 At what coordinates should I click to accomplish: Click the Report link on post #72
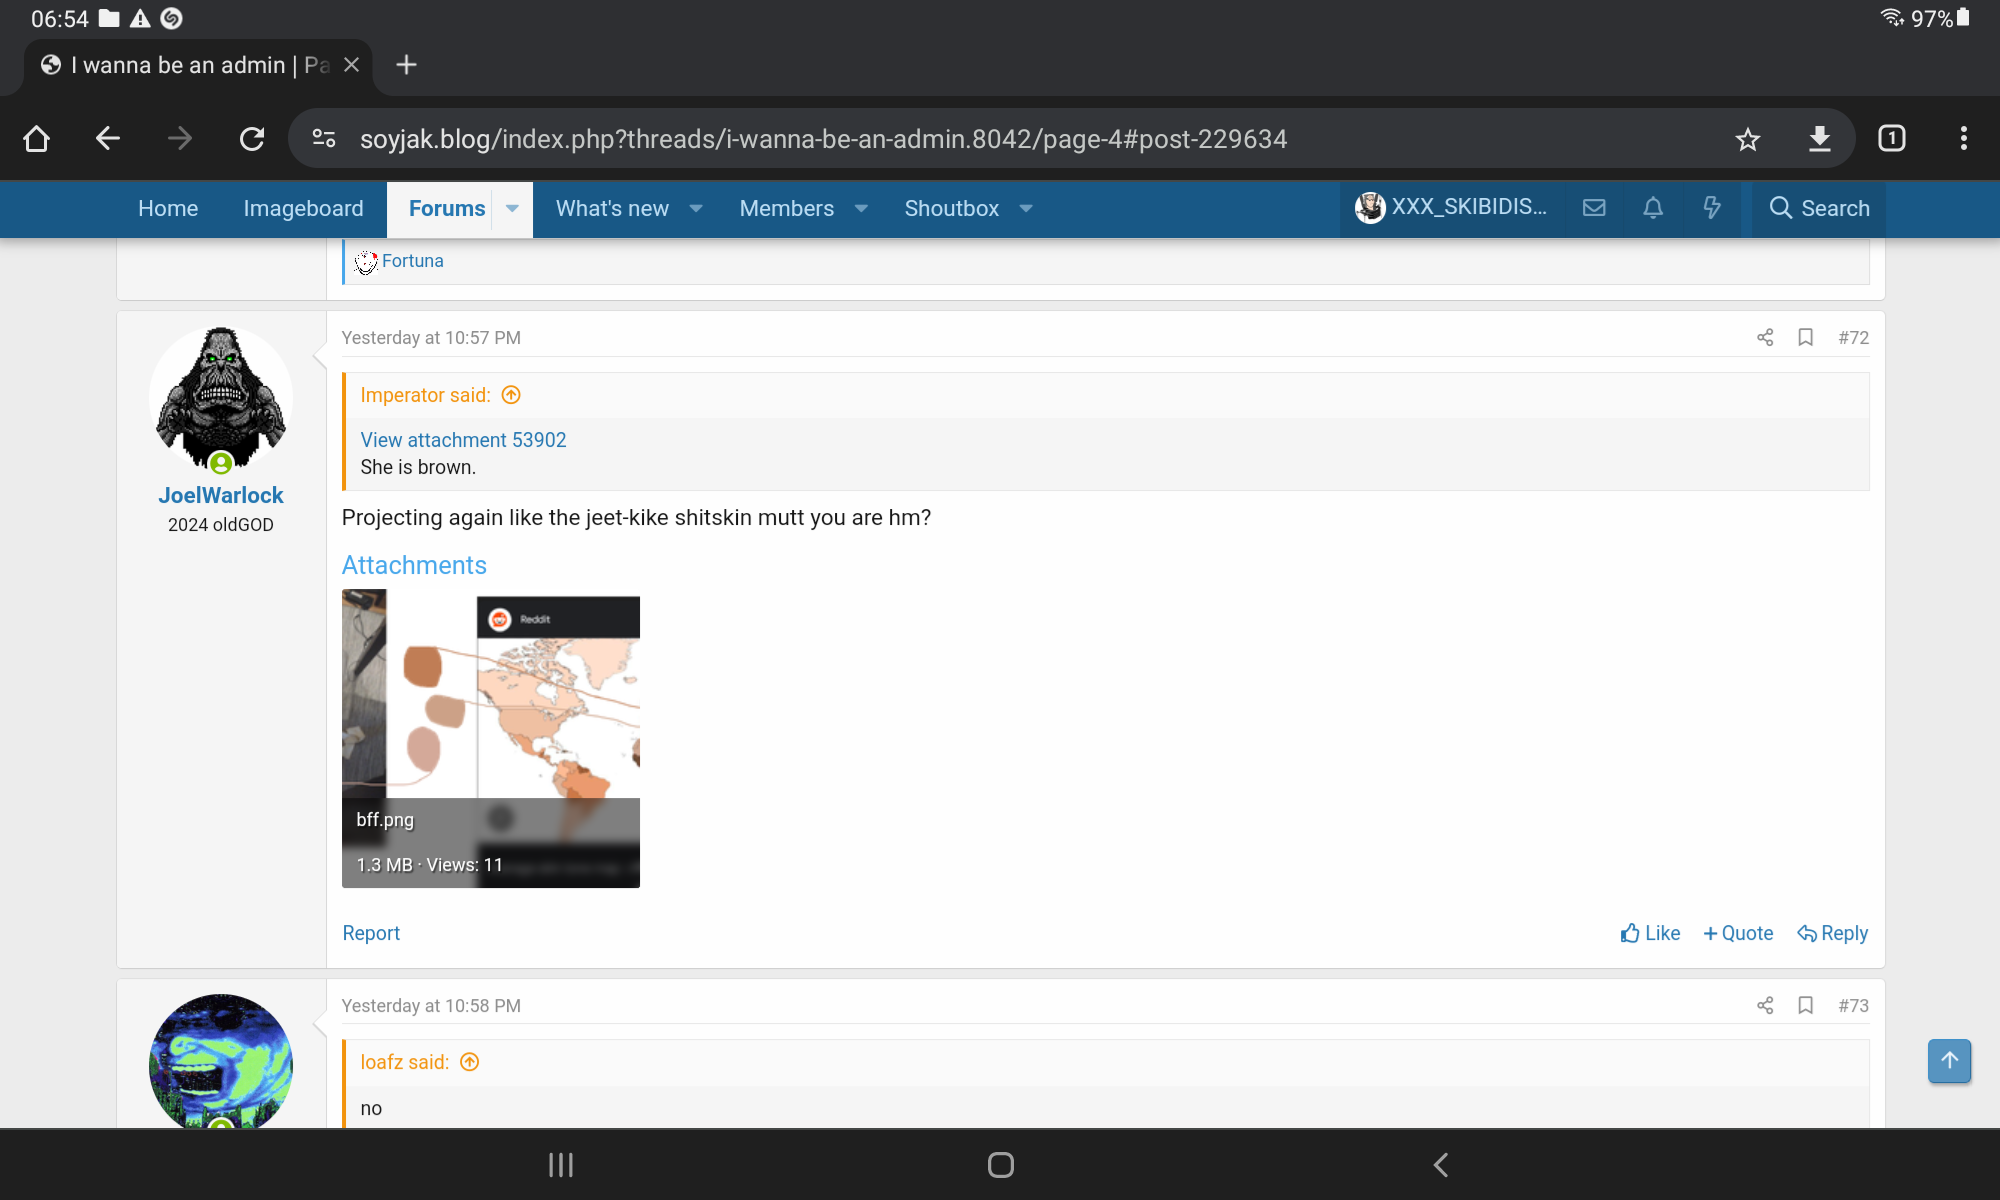pyautogui.click(x=371, y=933)
